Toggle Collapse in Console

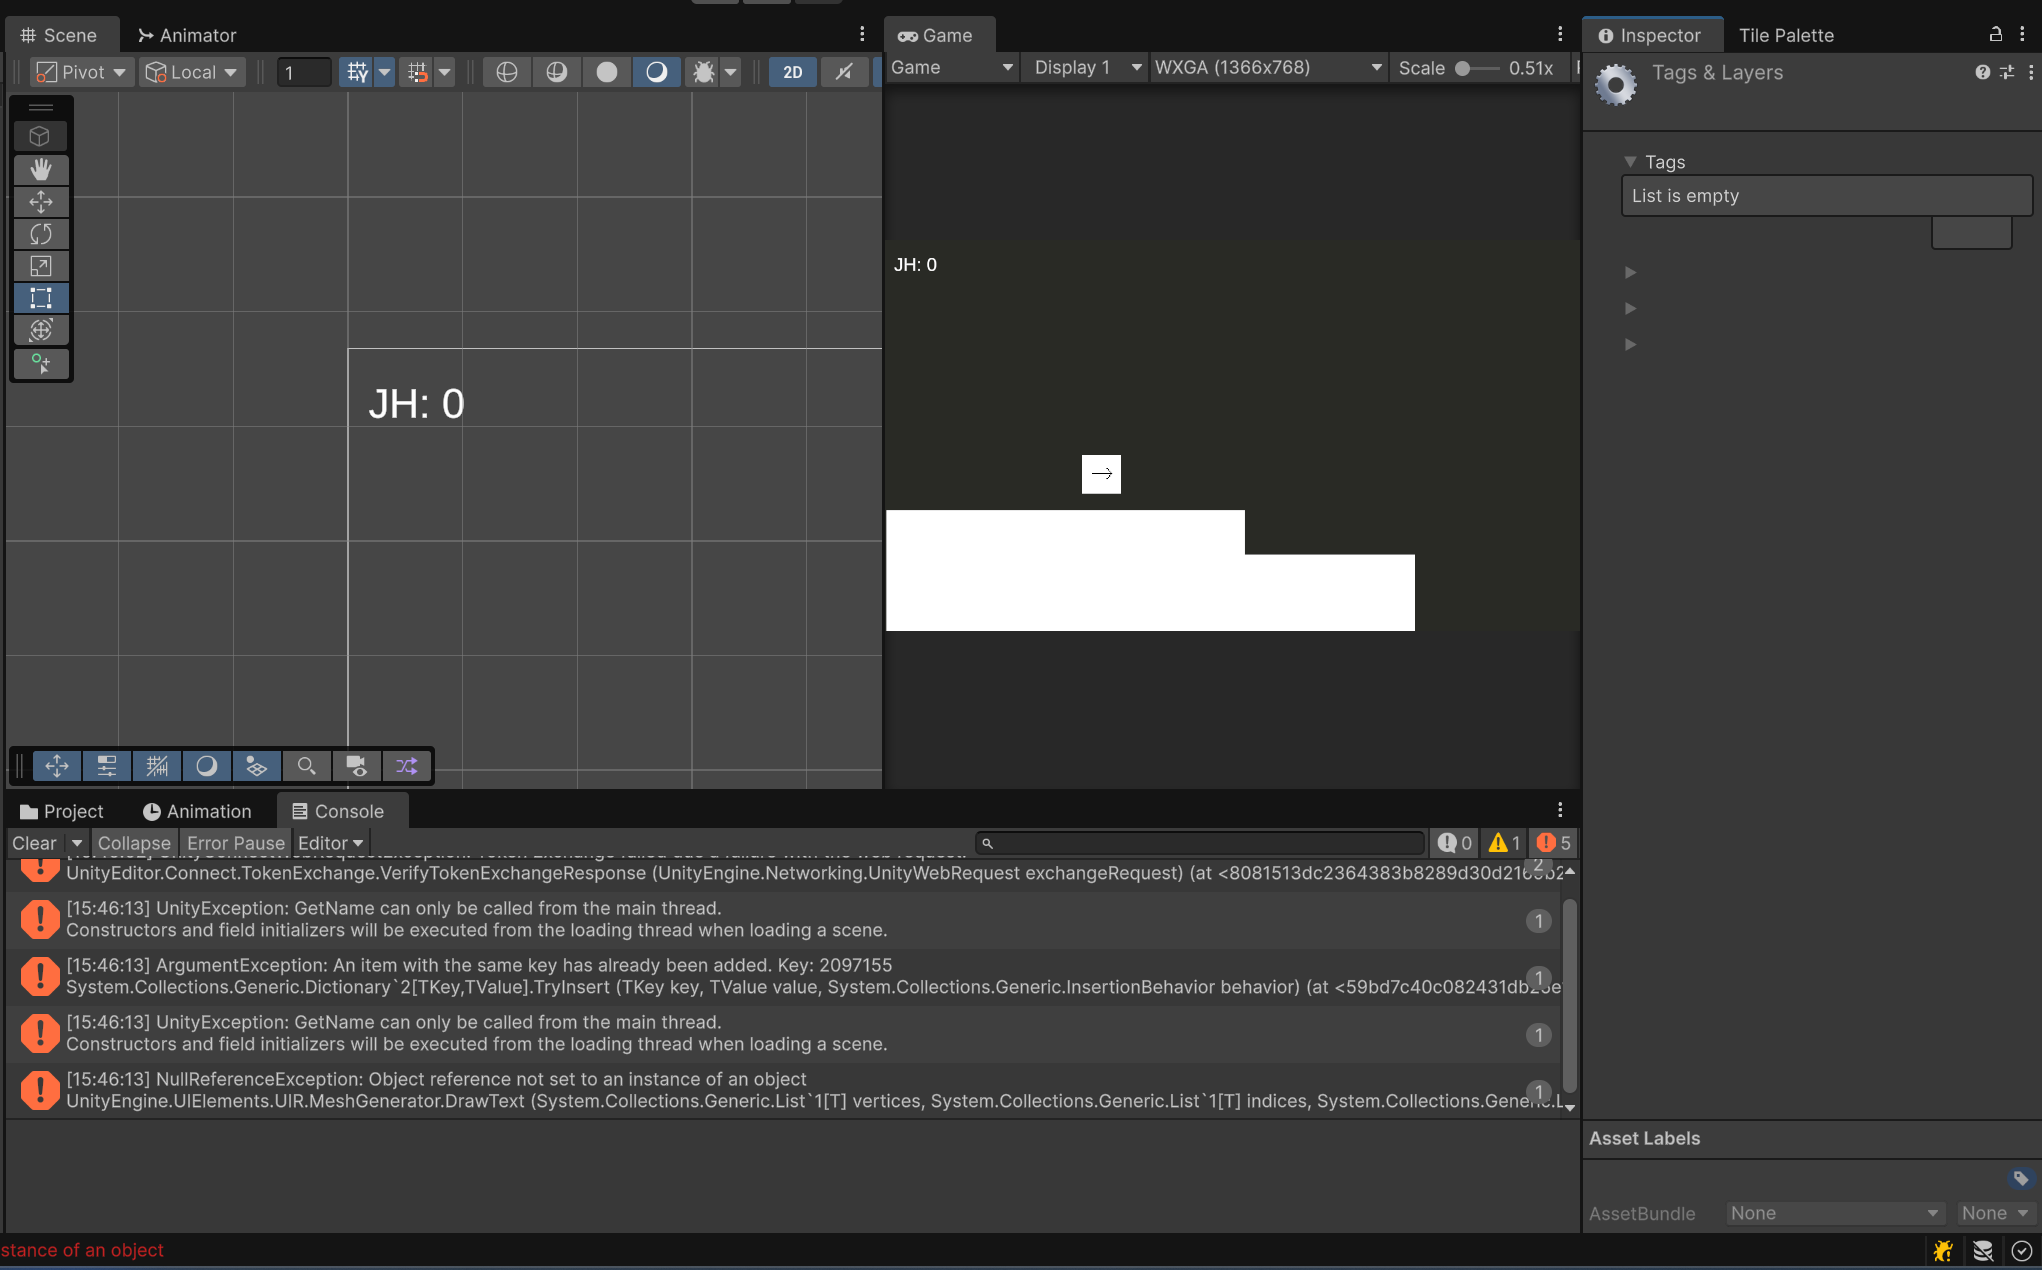pyautogui.click(x=134, y=843)
